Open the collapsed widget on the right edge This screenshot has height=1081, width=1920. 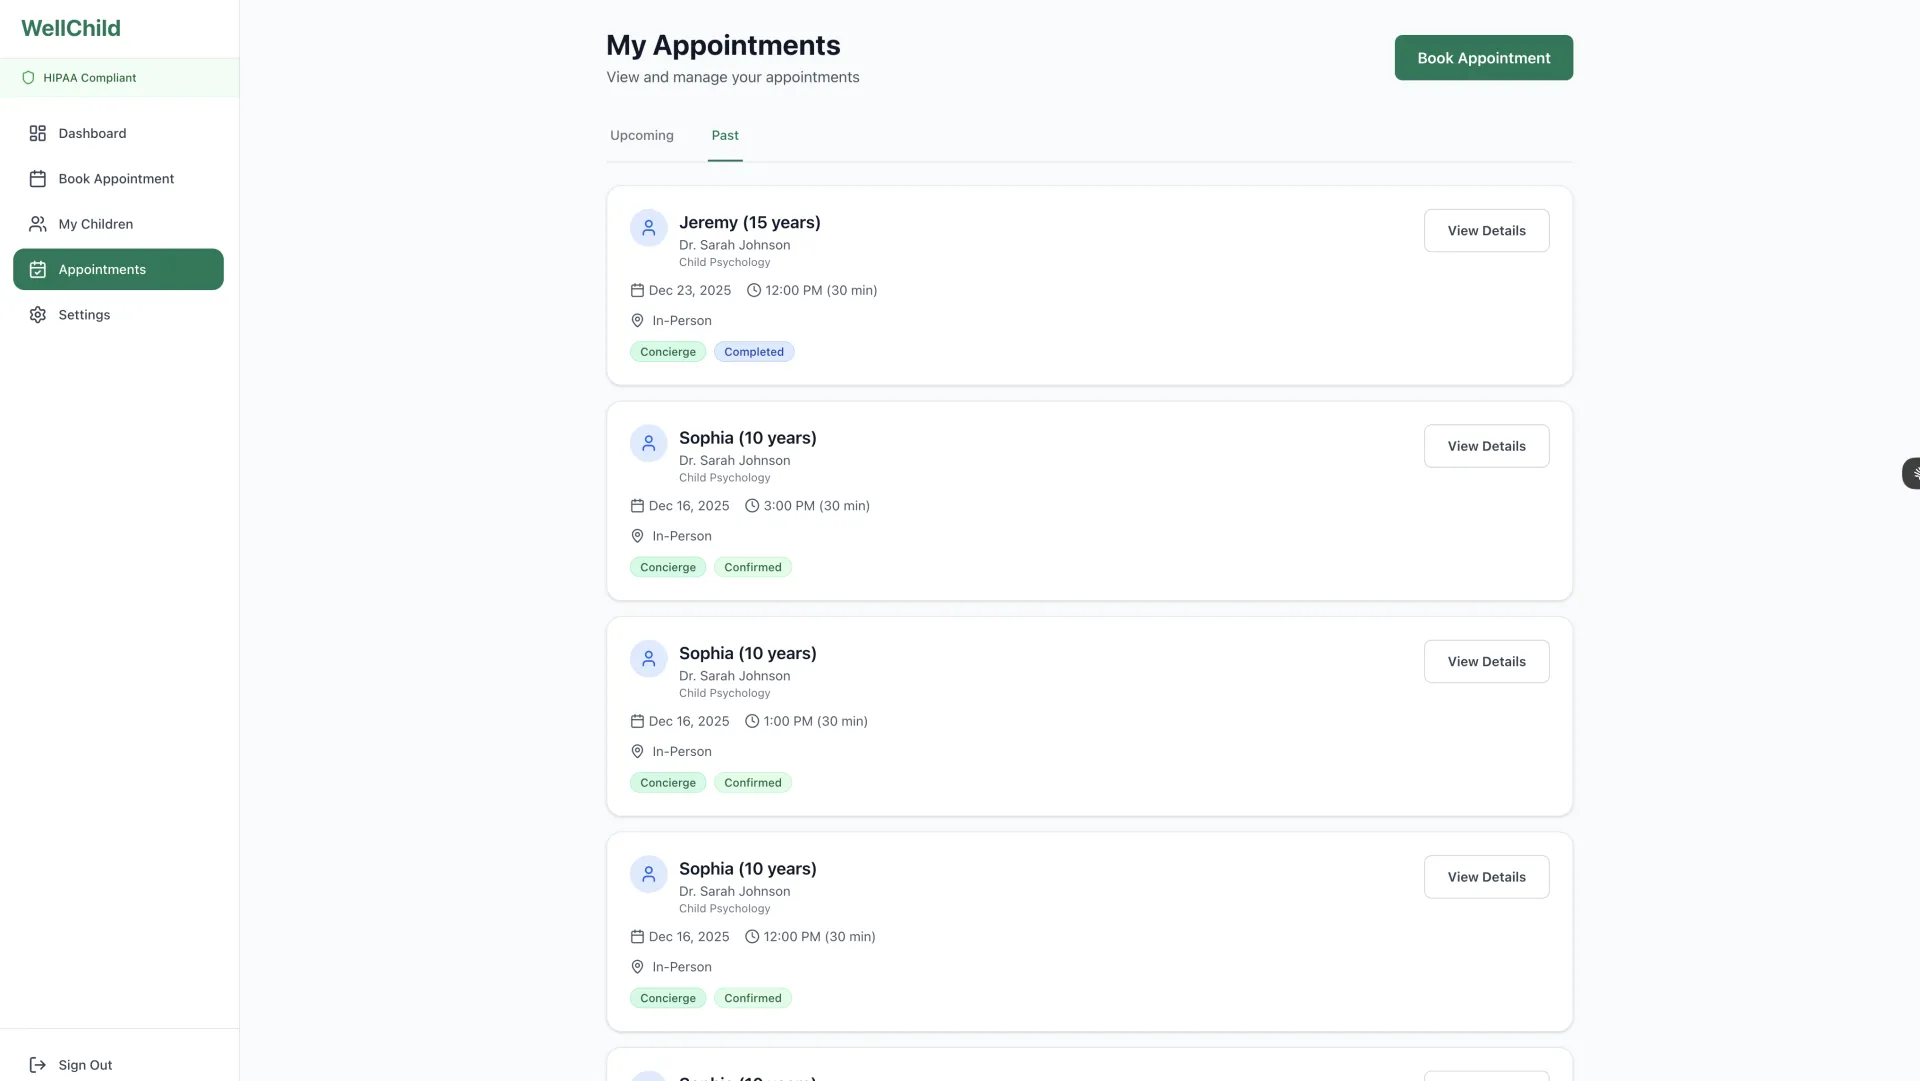click(x=1911, y=473)
